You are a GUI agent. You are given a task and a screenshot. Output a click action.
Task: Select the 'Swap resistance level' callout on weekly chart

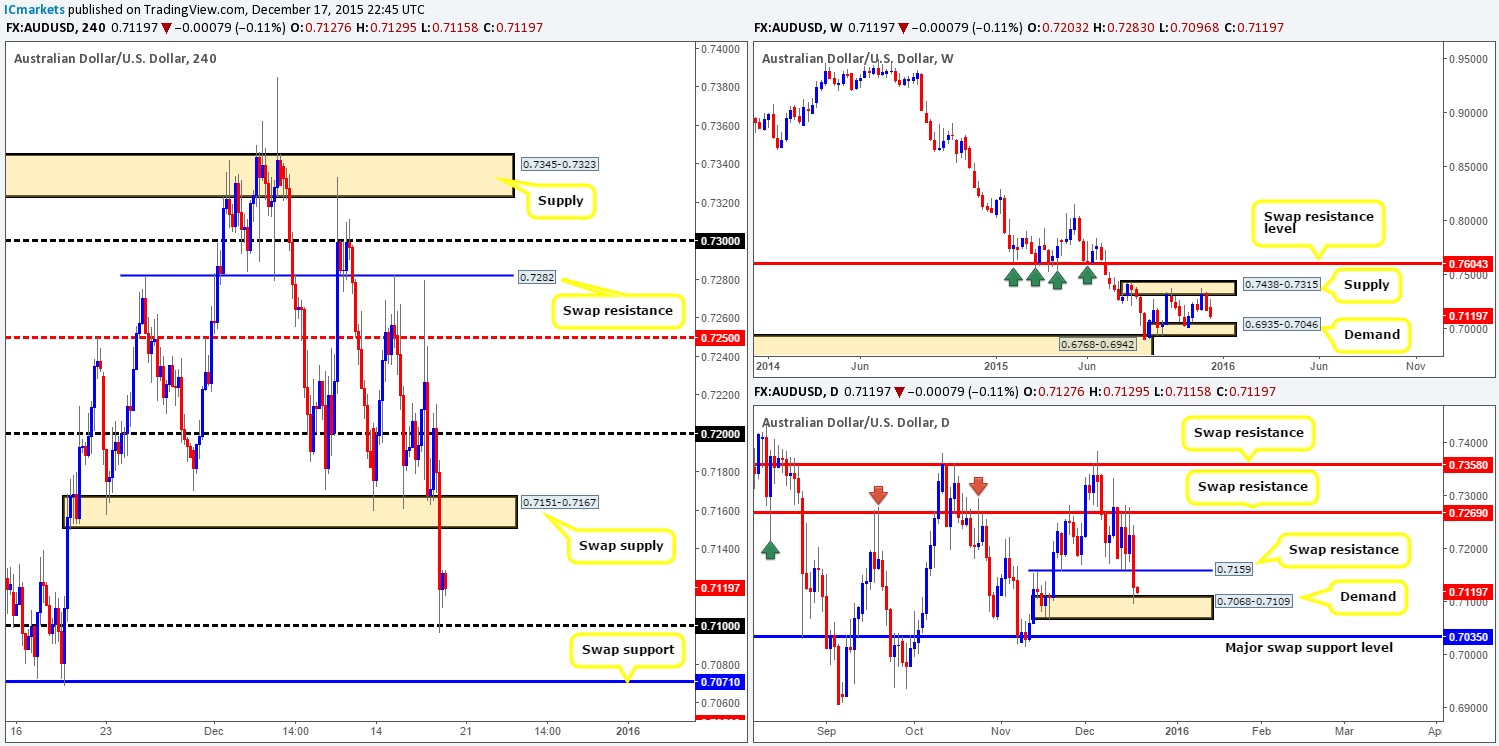1319,222
